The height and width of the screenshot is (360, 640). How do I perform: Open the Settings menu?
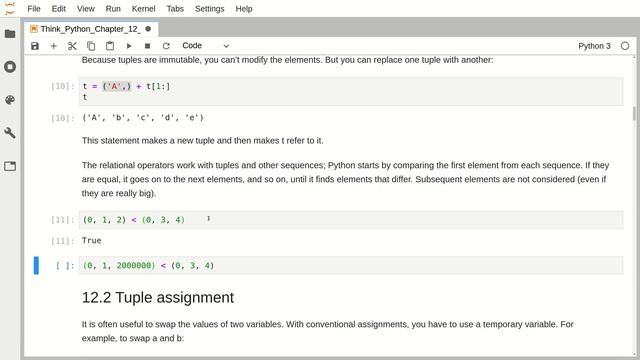tap(209, 9)
